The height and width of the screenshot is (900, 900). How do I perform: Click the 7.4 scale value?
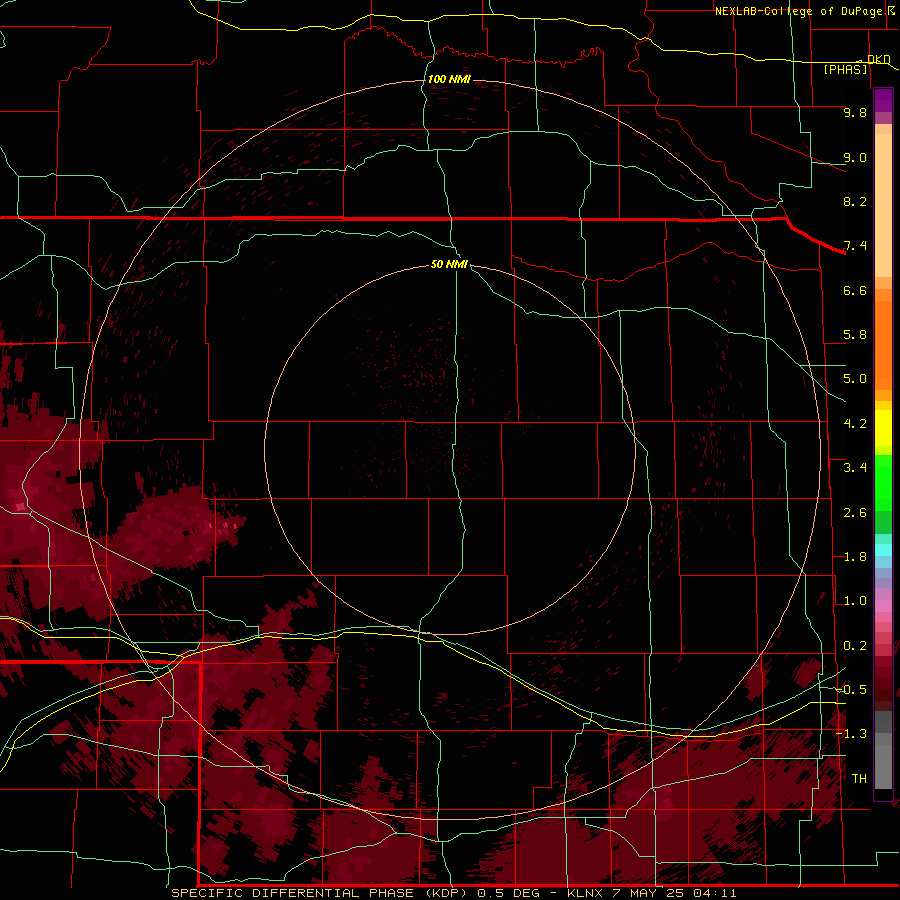[855, 246]
